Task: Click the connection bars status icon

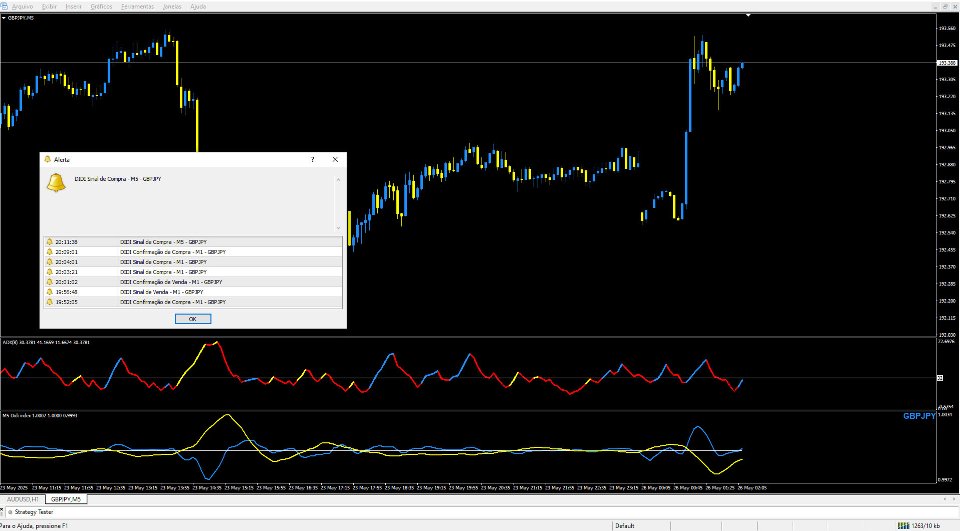Action: coord(903,526)
